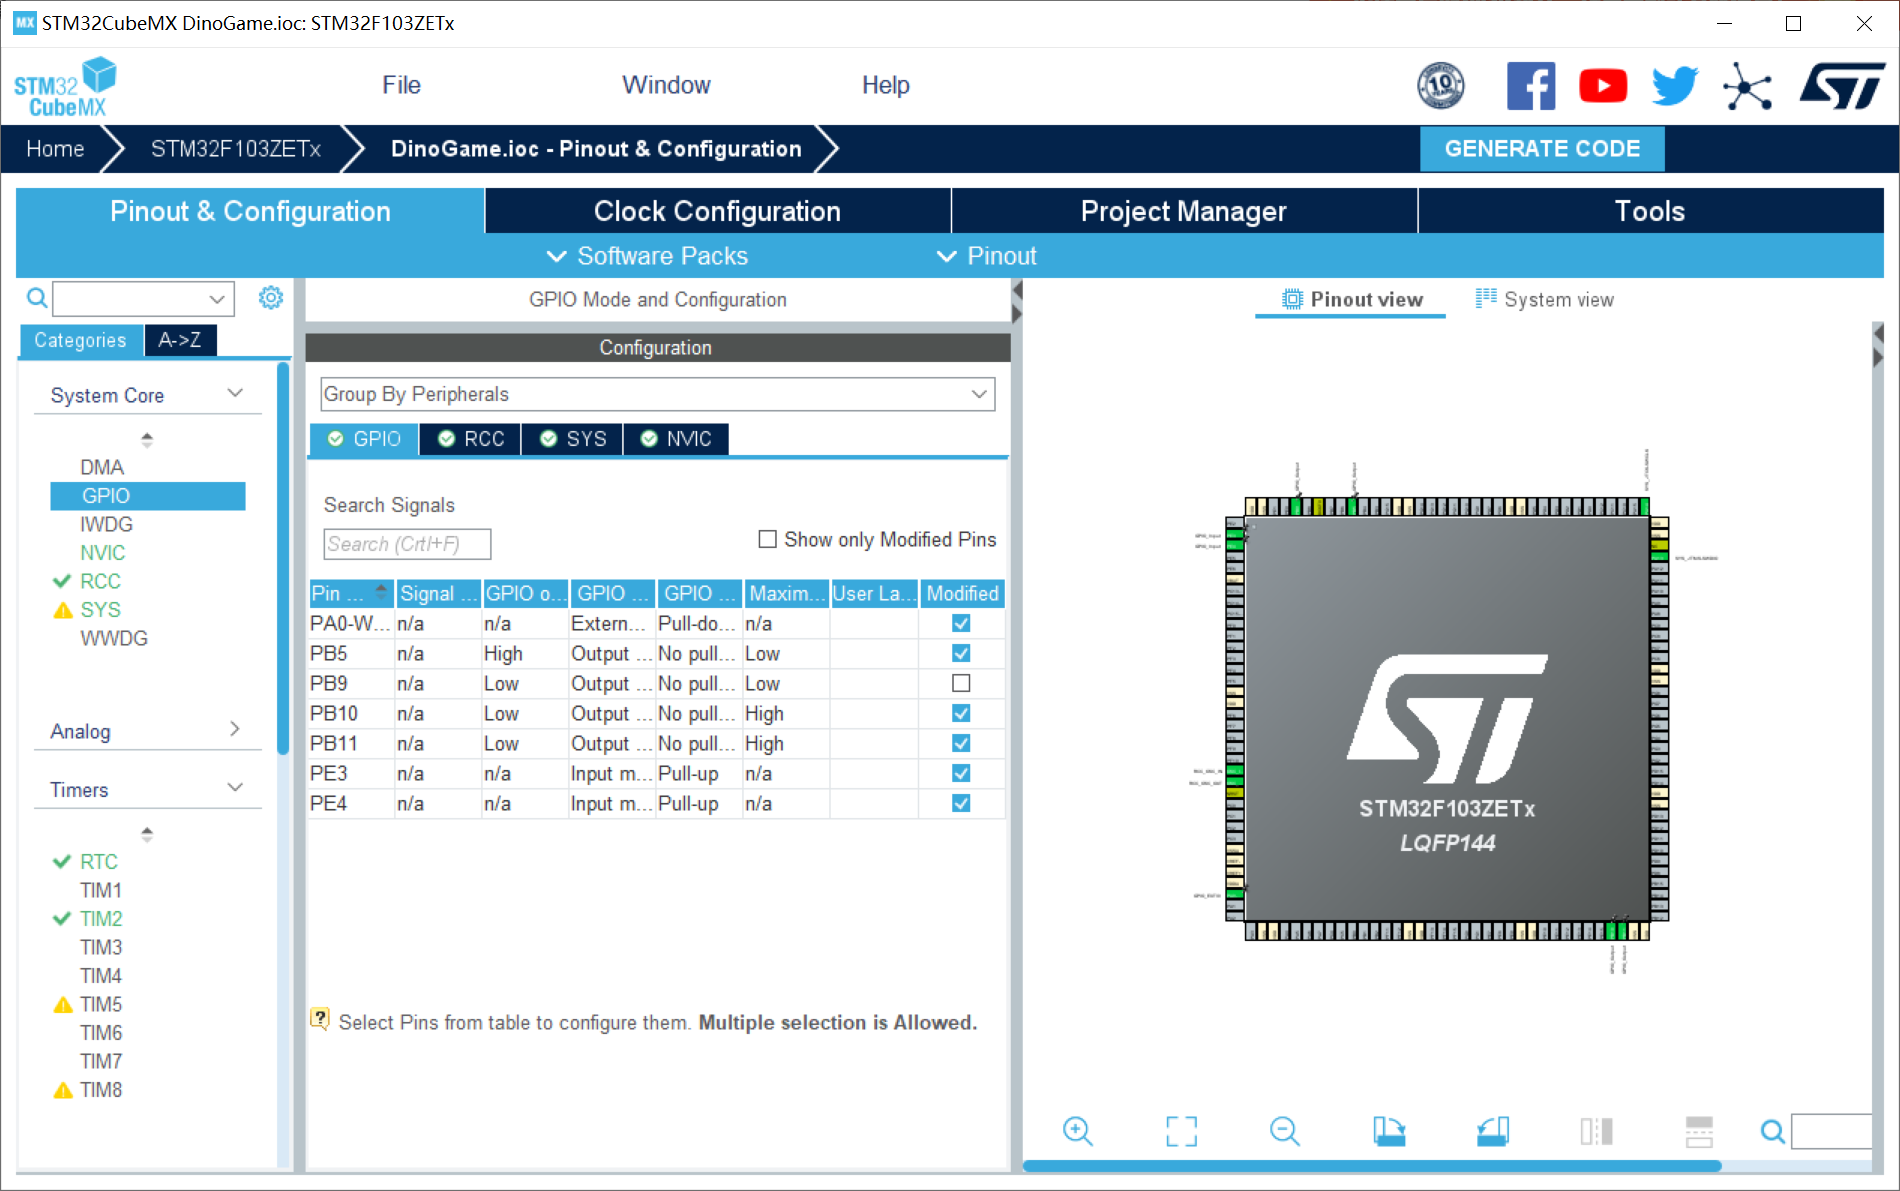Switch to Project Manager tab

[x=1184, y=211]
